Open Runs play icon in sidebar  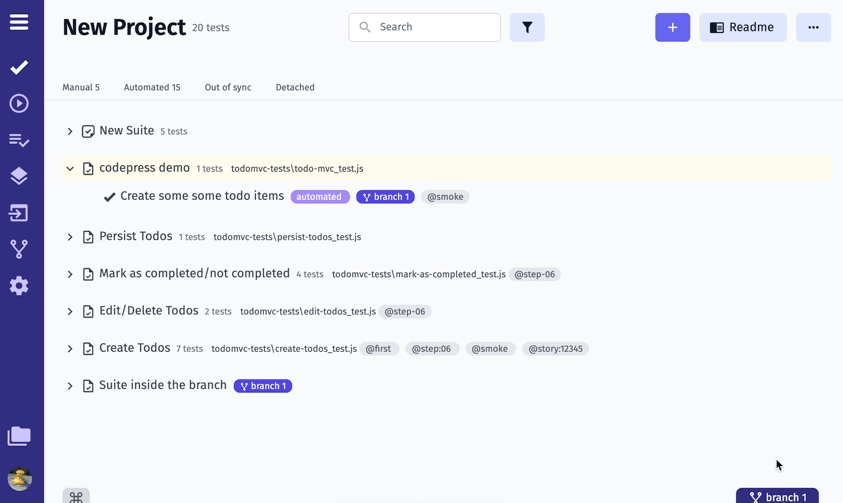[x=19, y=104]
